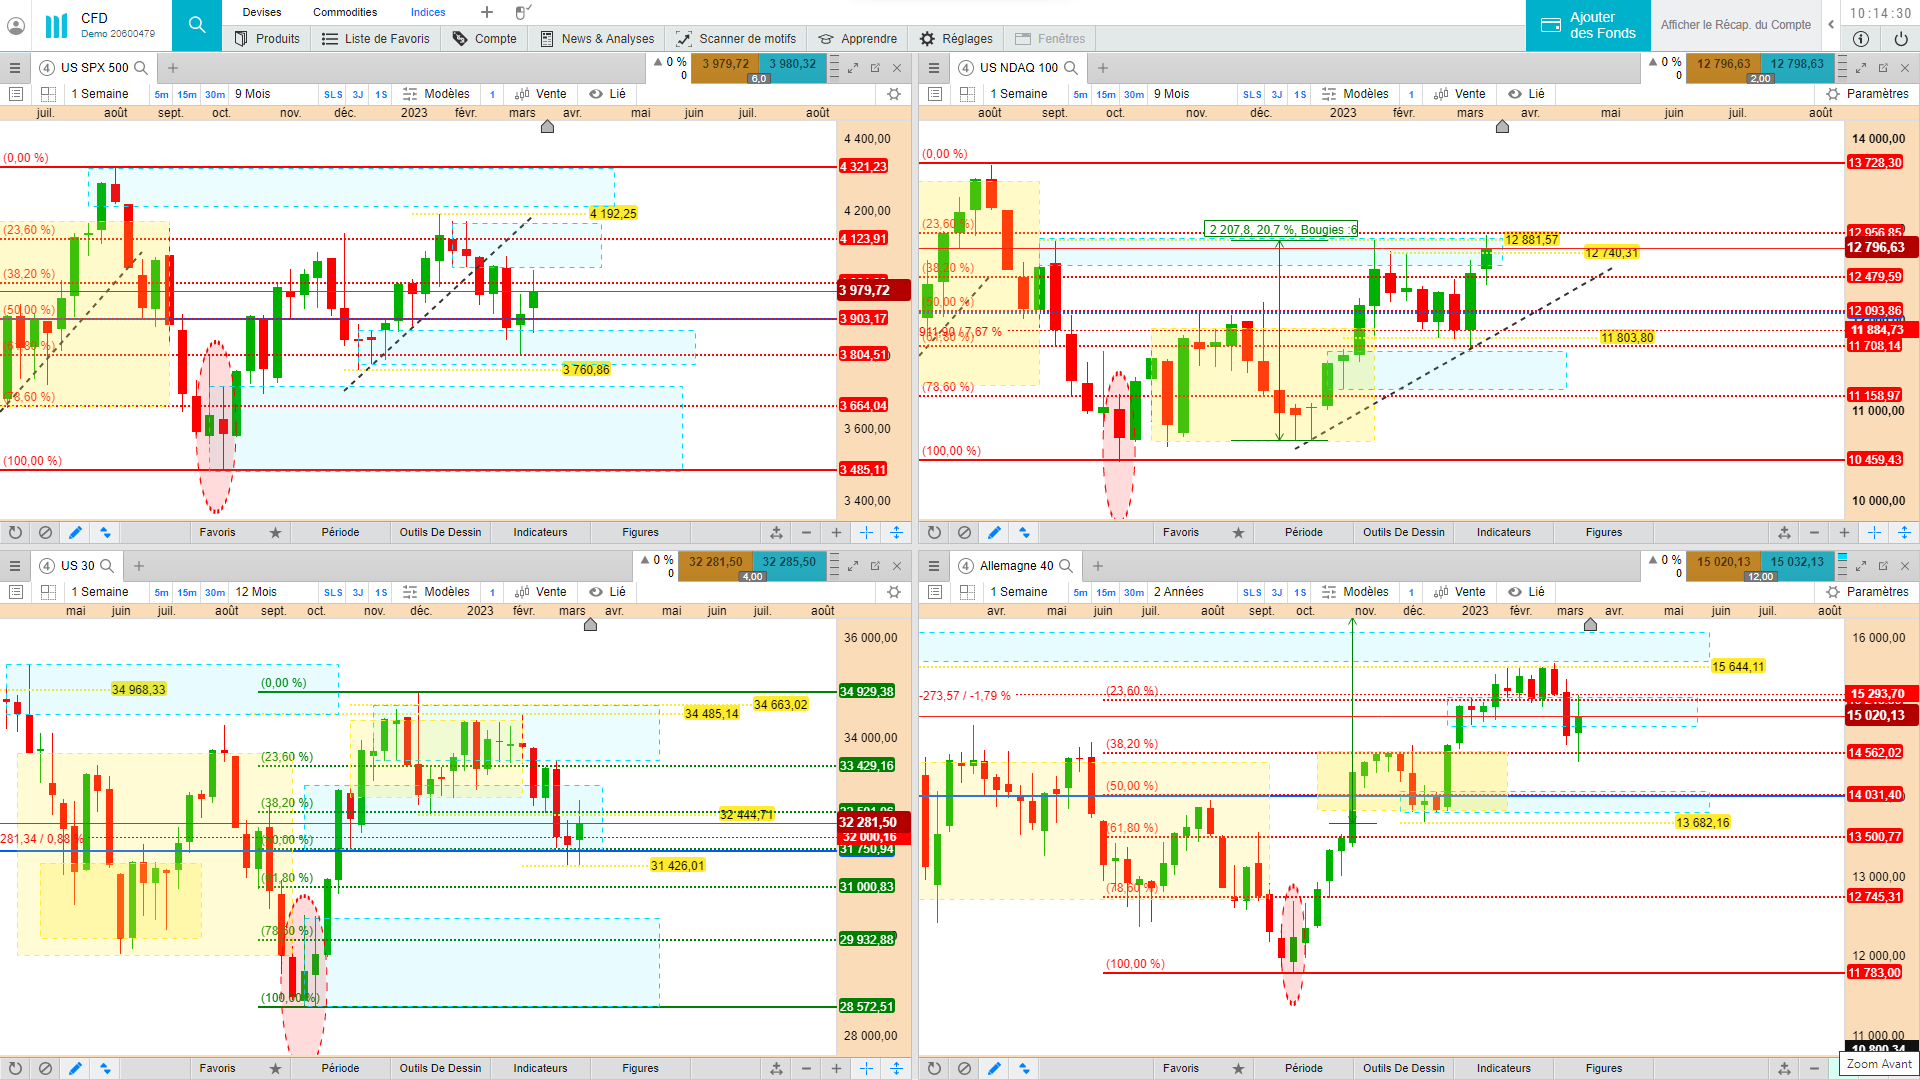
Task: Click the star favorites icon under US 30 chart
Action: click(275, 1068)
